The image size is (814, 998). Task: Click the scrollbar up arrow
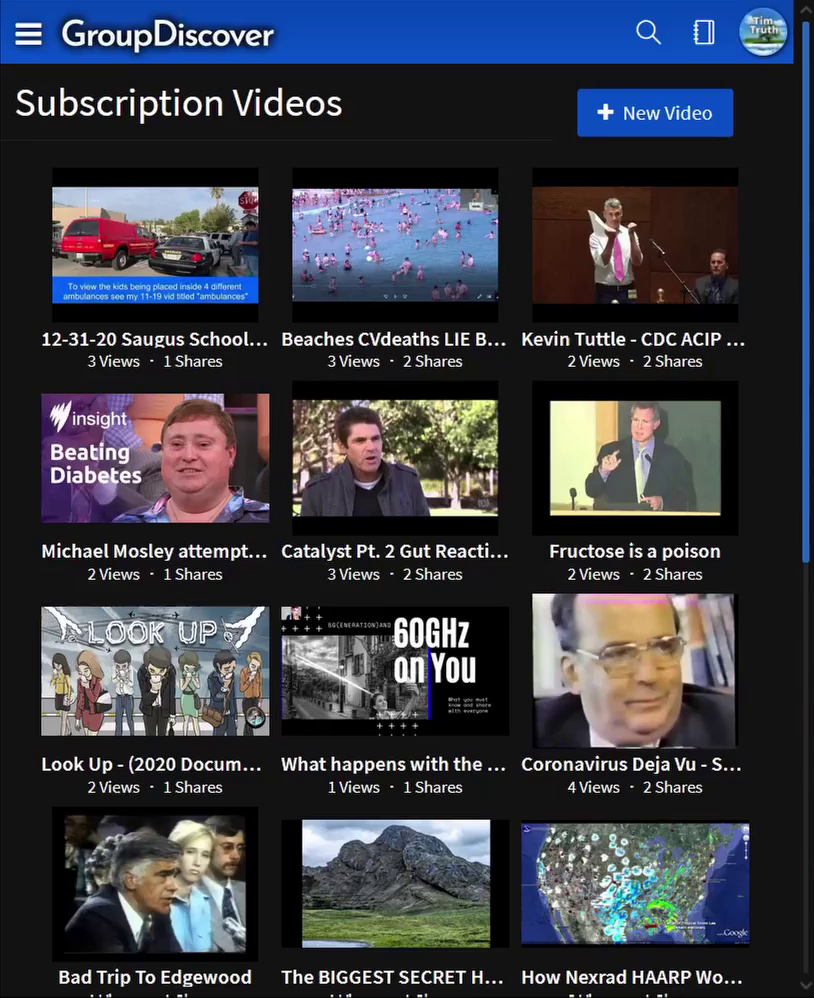(x=807, y=10)
